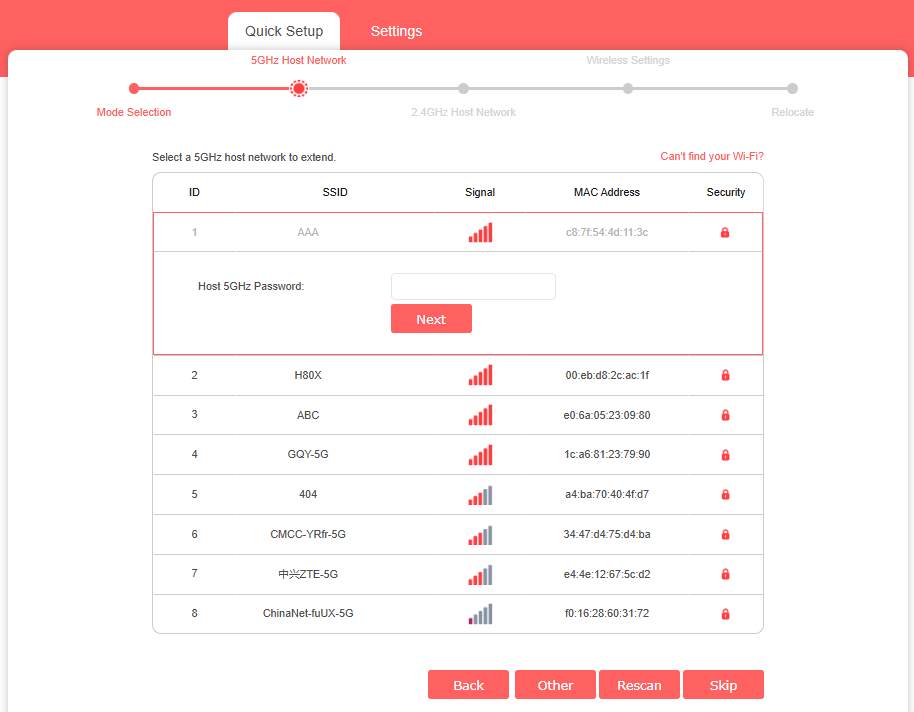
Task: Skip the 5GHz network setup
Action: [x=723, y=685]
